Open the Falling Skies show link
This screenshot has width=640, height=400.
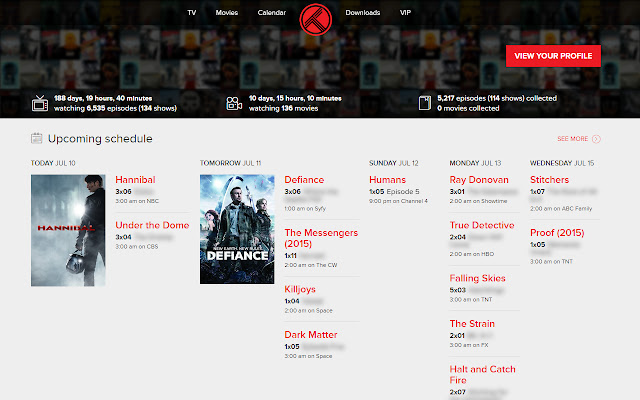pyautogui.click(x=477, y=278)
